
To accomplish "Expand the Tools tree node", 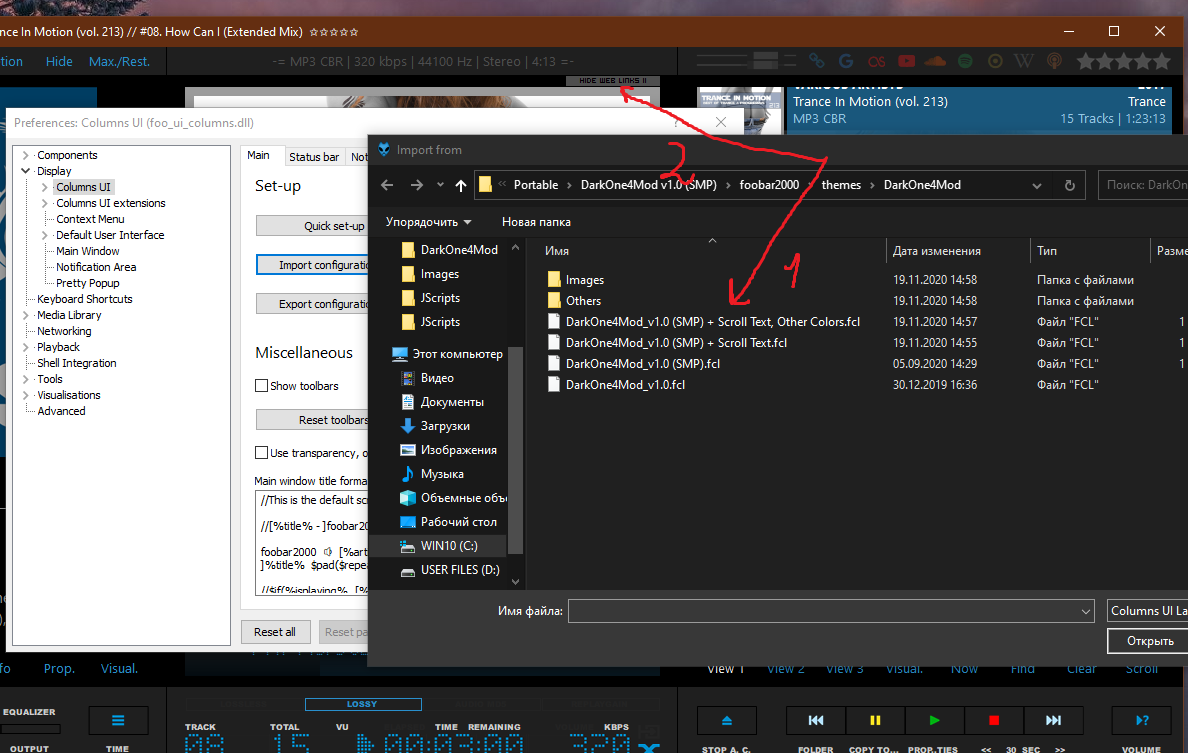I will [x=25, y=379].
